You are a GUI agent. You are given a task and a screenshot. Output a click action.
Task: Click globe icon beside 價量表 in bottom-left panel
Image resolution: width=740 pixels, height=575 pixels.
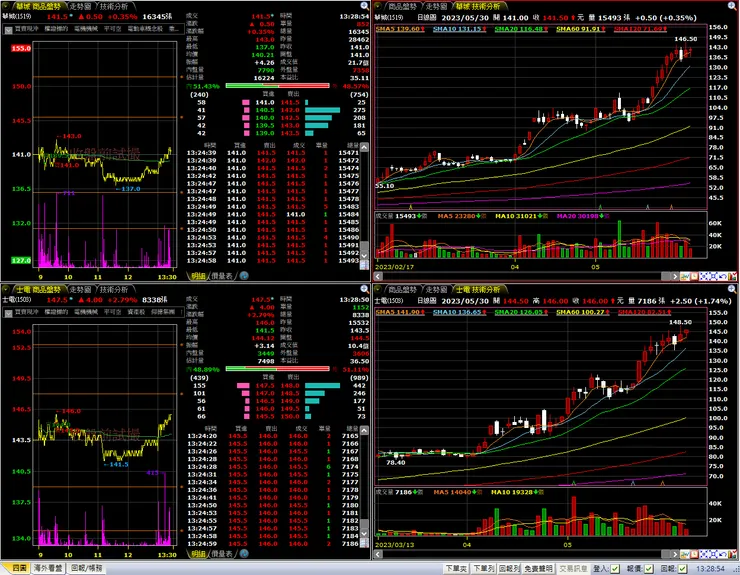[244, 554]
